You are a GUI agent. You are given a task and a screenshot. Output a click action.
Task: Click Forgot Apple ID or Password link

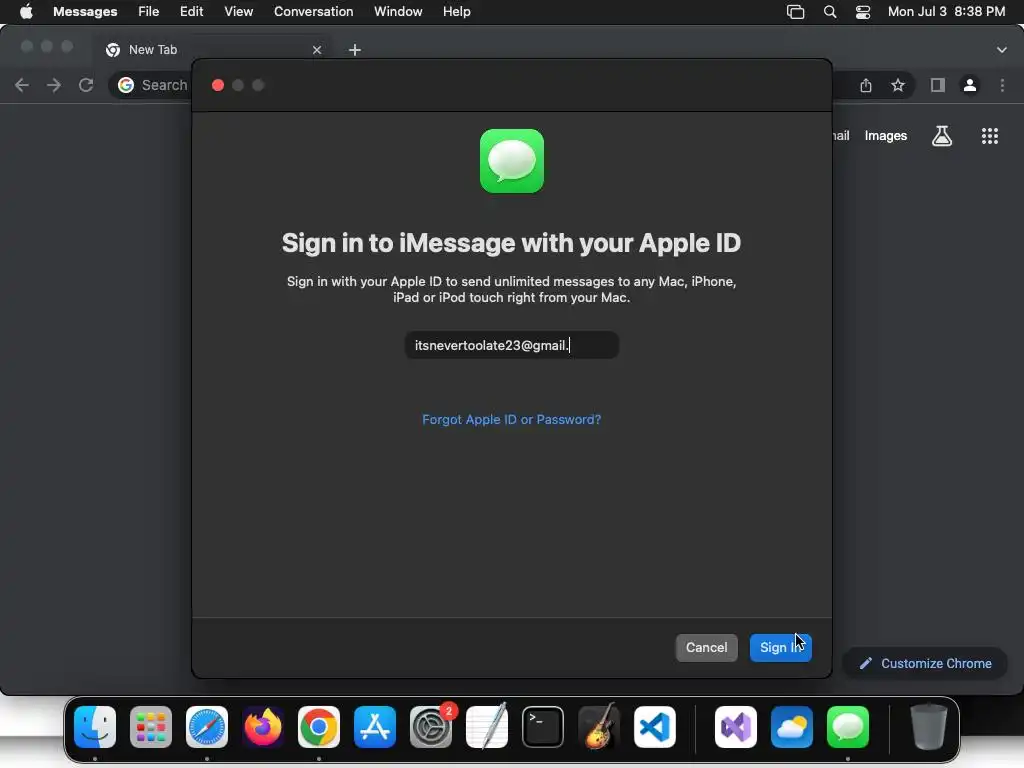511,419
